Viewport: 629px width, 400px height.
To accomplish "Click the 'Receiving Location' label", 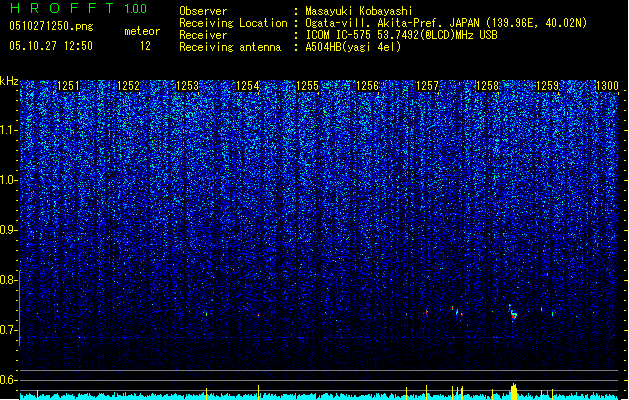I will tap(233, 23).
